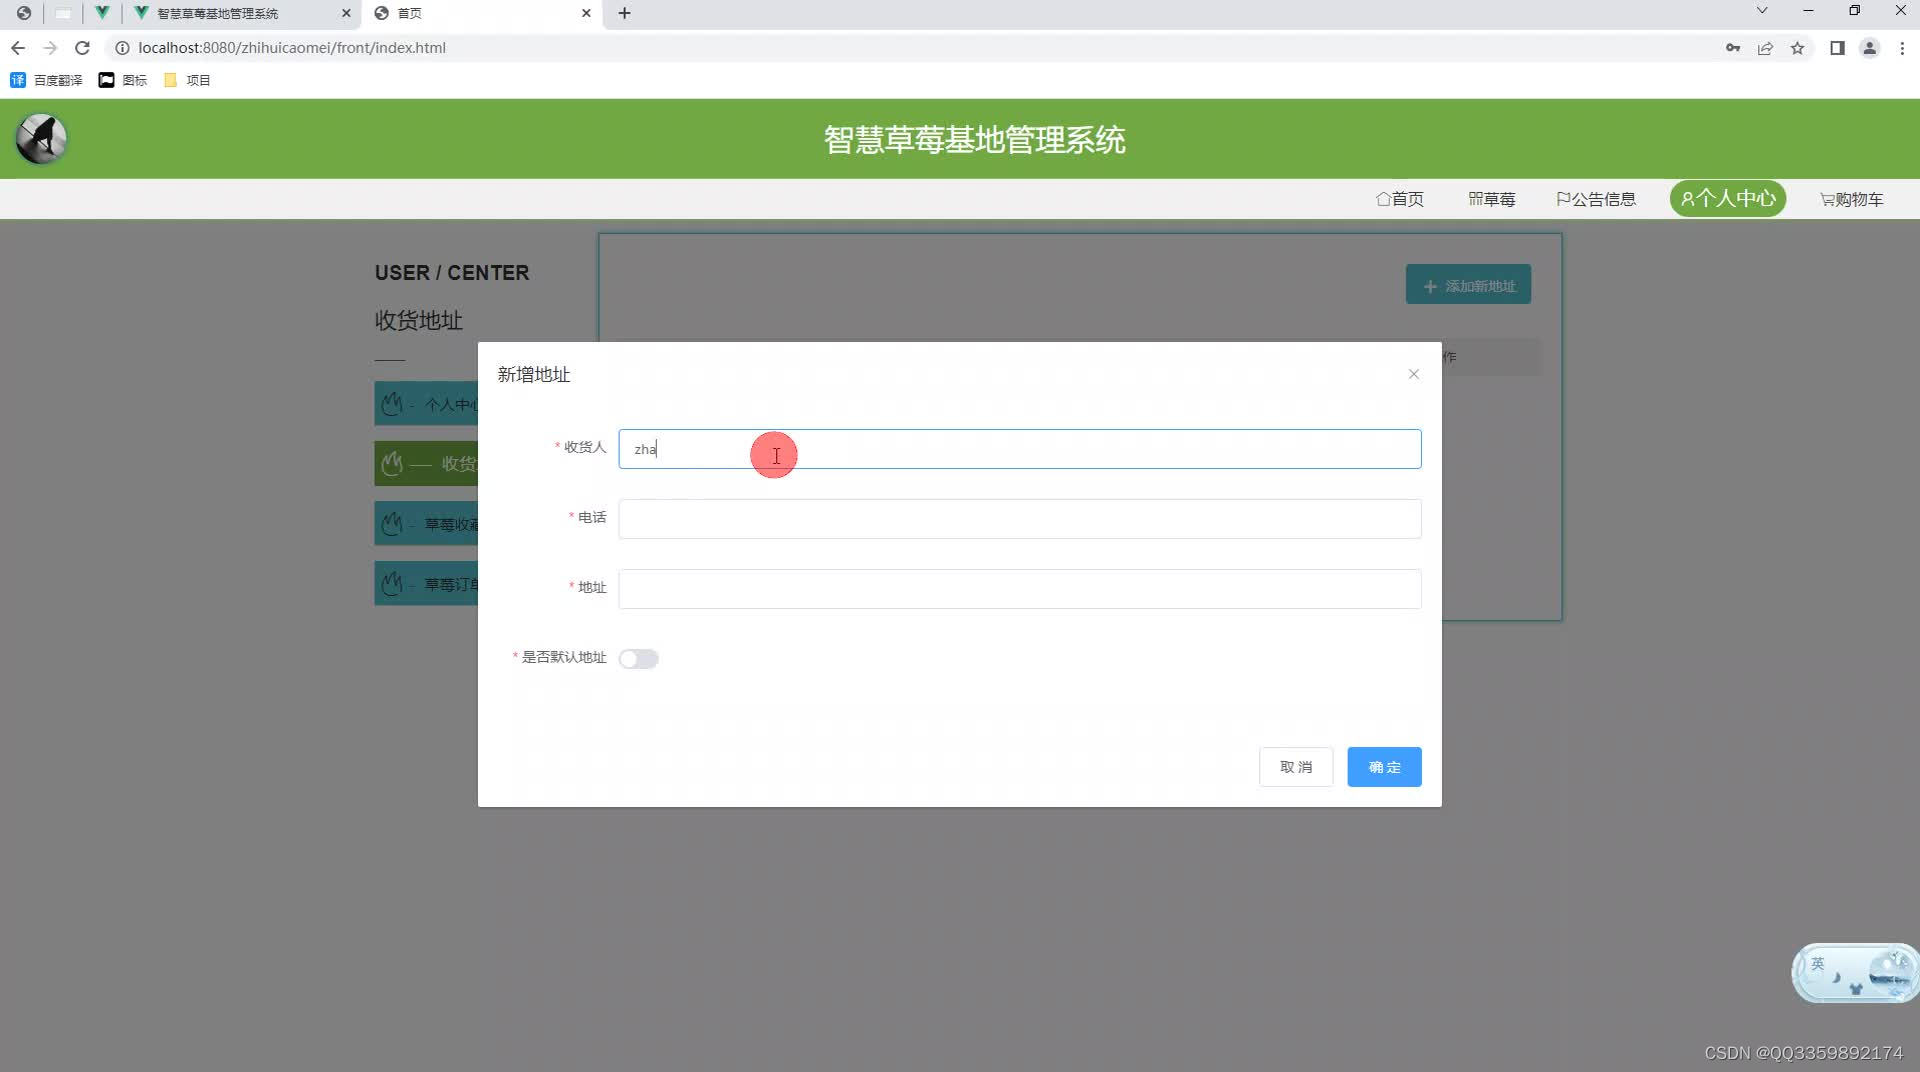This screenshot has height=1072, width=1920.
Task: Click the address bar URL
Action: click(292, 48)
